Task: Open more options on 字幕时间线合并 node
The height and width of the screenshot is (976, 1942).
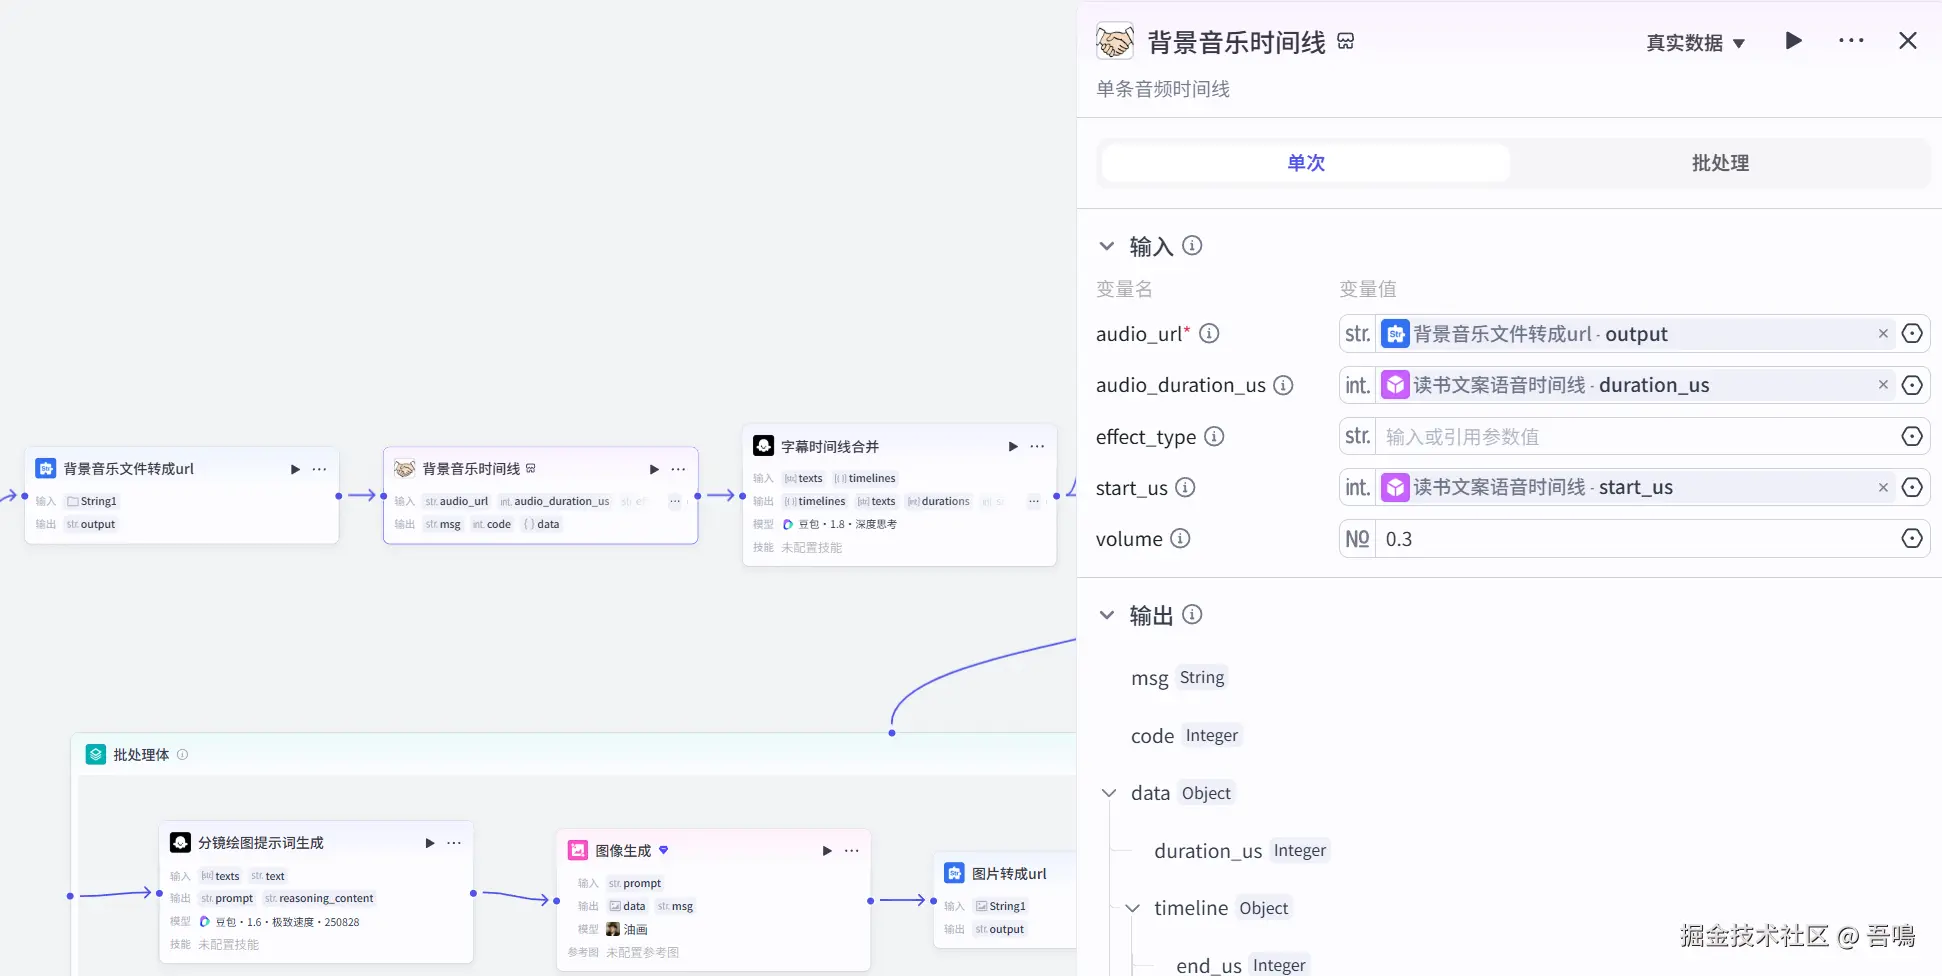Action: (1037, 446)
